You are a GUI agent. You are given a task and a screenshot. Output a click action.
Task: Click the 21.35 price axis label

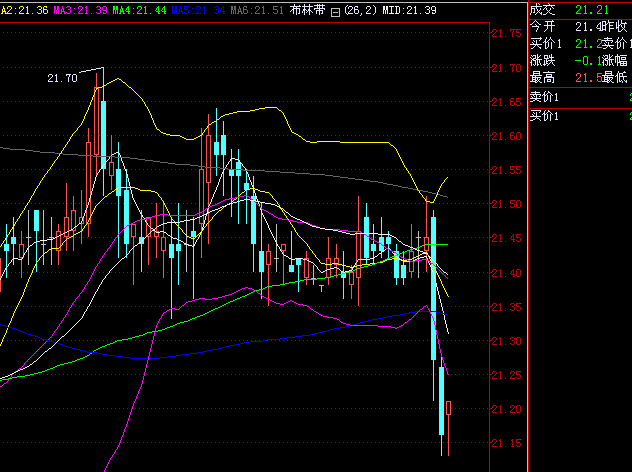[506, 307]
